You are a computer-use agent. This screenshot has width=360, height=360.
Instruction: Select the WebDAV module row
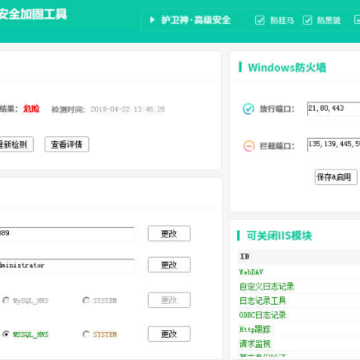tap(299, 272)
